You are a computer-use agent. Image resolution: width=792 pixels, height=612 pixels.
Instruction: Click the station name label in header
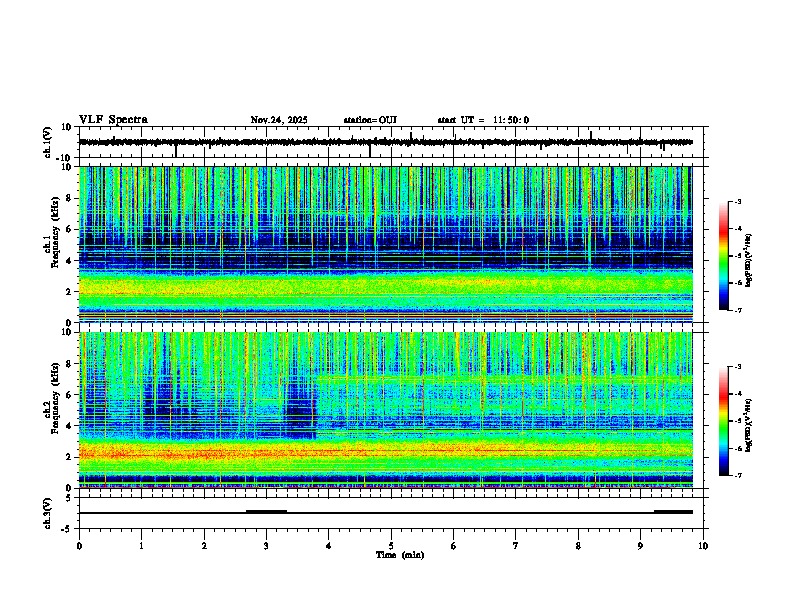coord(370,120)
